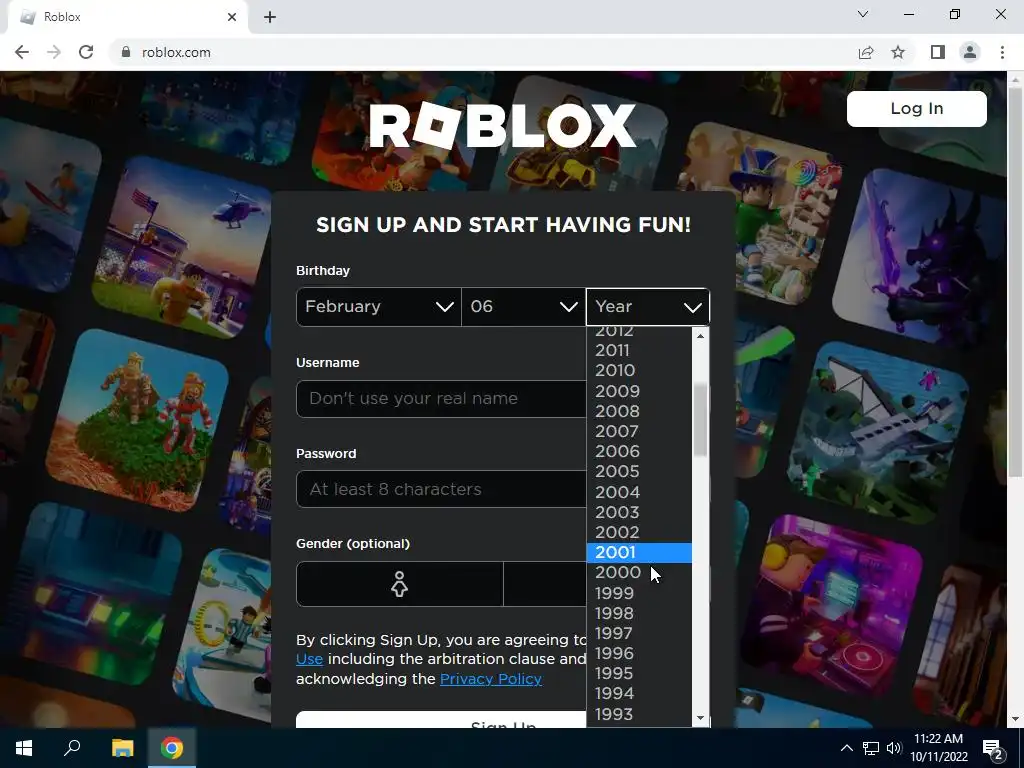Choose 1993 from the year list
1024x768 pixels.
[639, 714]
